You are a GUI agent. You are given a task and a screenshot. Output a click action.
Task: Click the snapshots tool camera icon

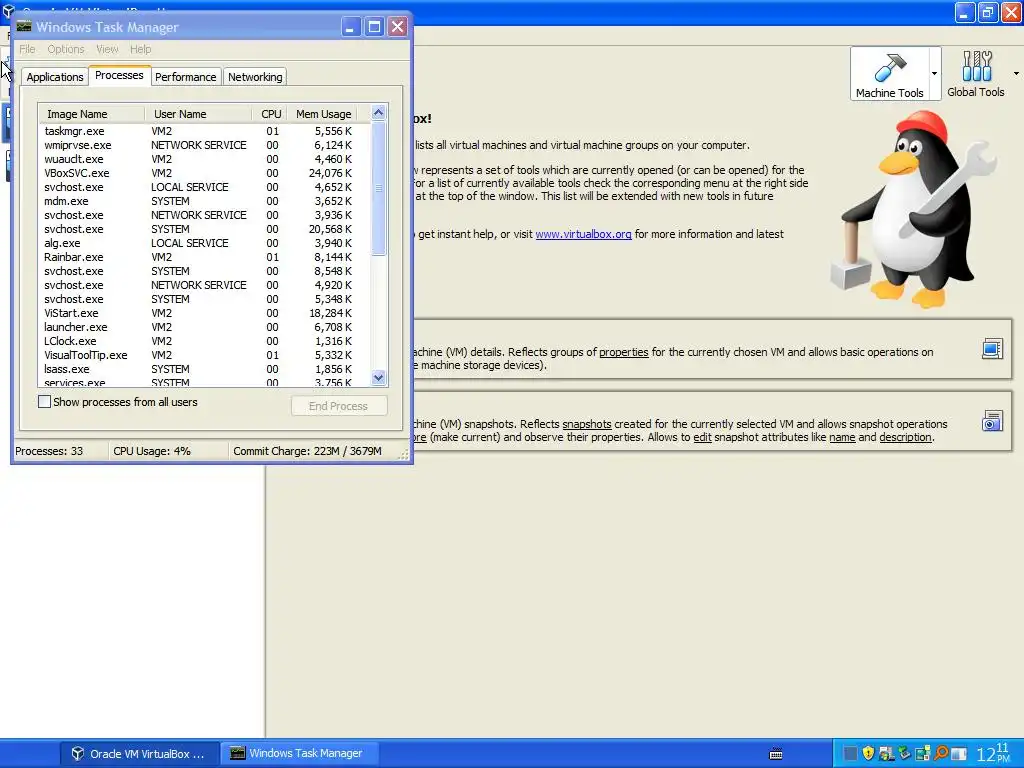pos(992,421)
